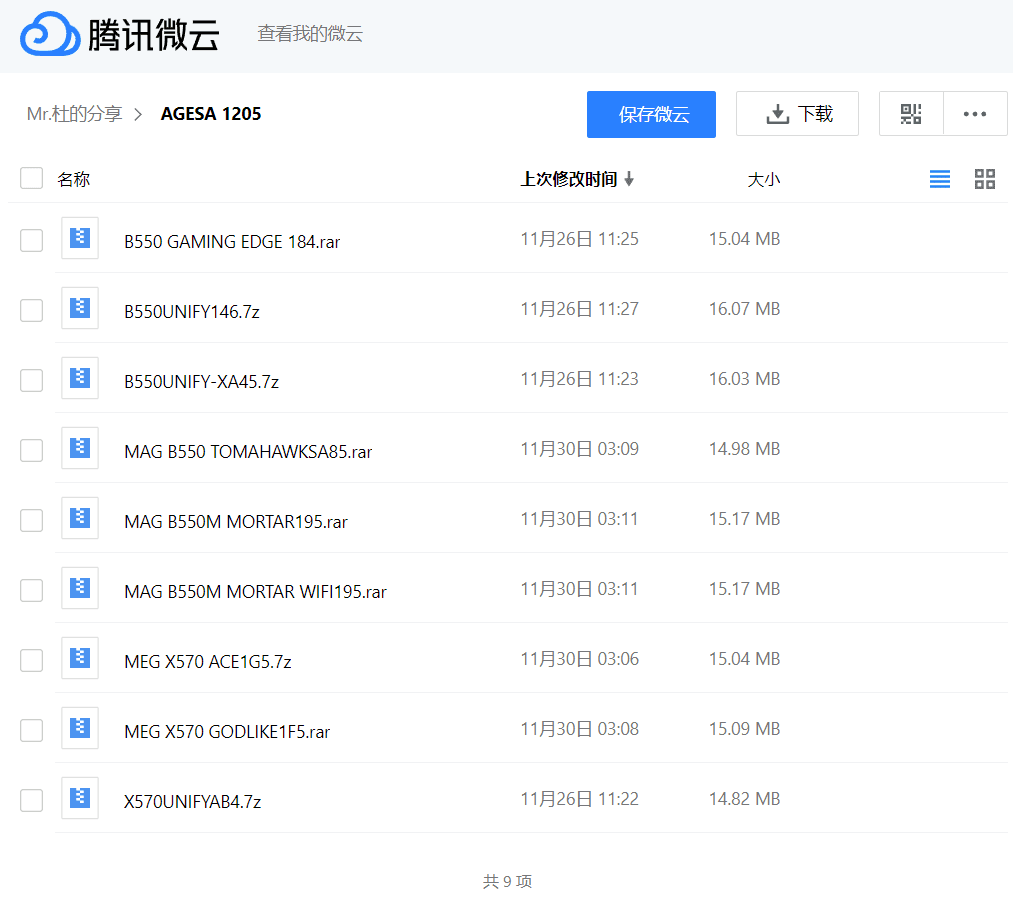Toggle the select-all checkbox in header
Screen dimensions: 1013x899
click(32, 178)
